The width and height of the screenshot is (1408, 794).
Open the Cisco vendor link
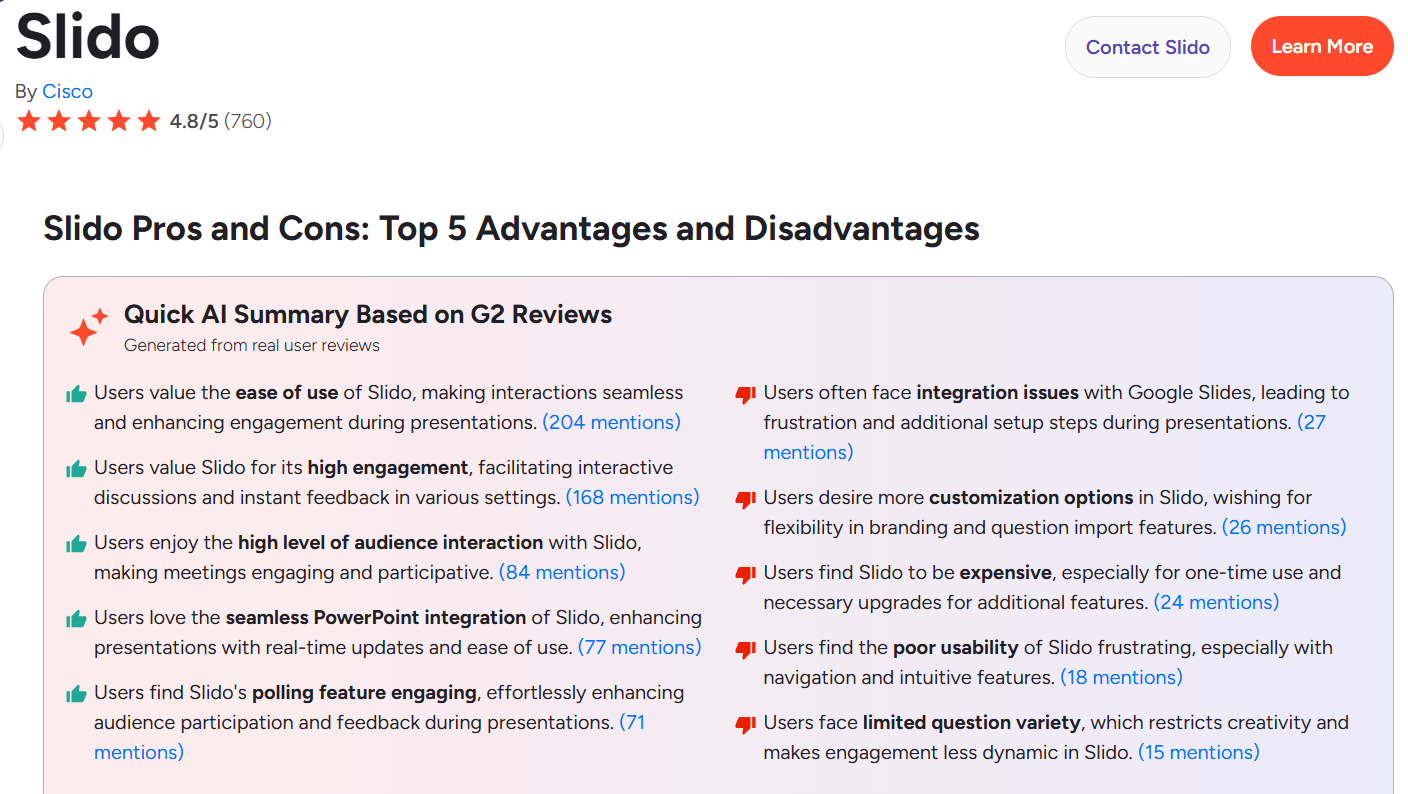(x=67, y=91)
